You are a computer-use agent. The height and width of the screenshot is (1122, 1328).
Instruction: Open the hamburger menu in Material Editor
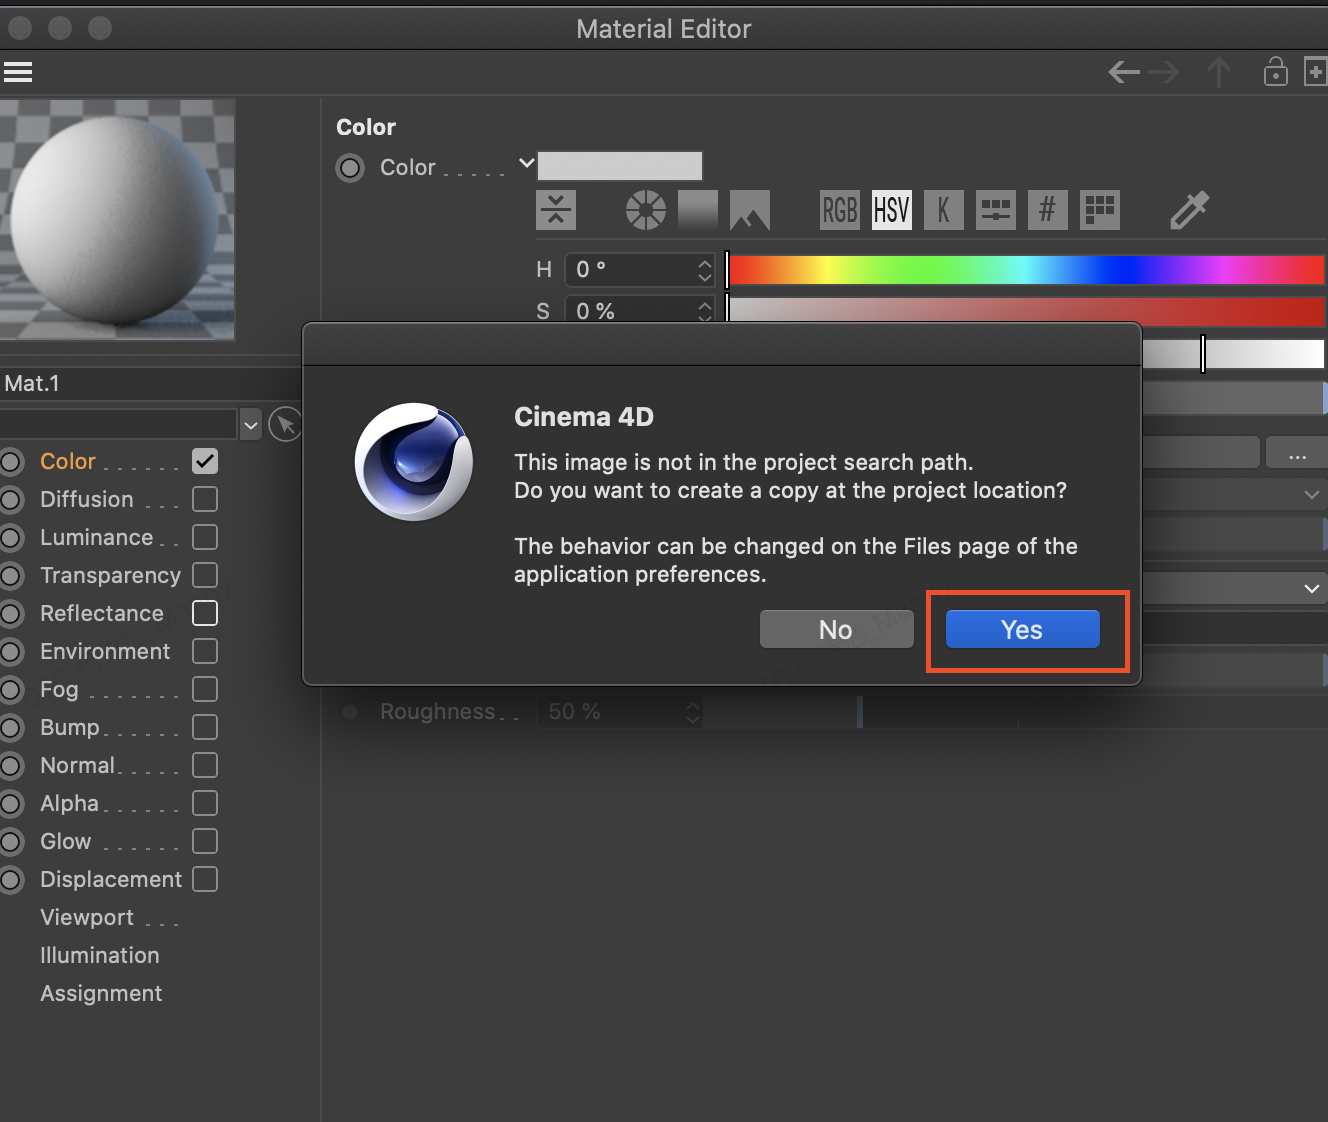point(18,72)
